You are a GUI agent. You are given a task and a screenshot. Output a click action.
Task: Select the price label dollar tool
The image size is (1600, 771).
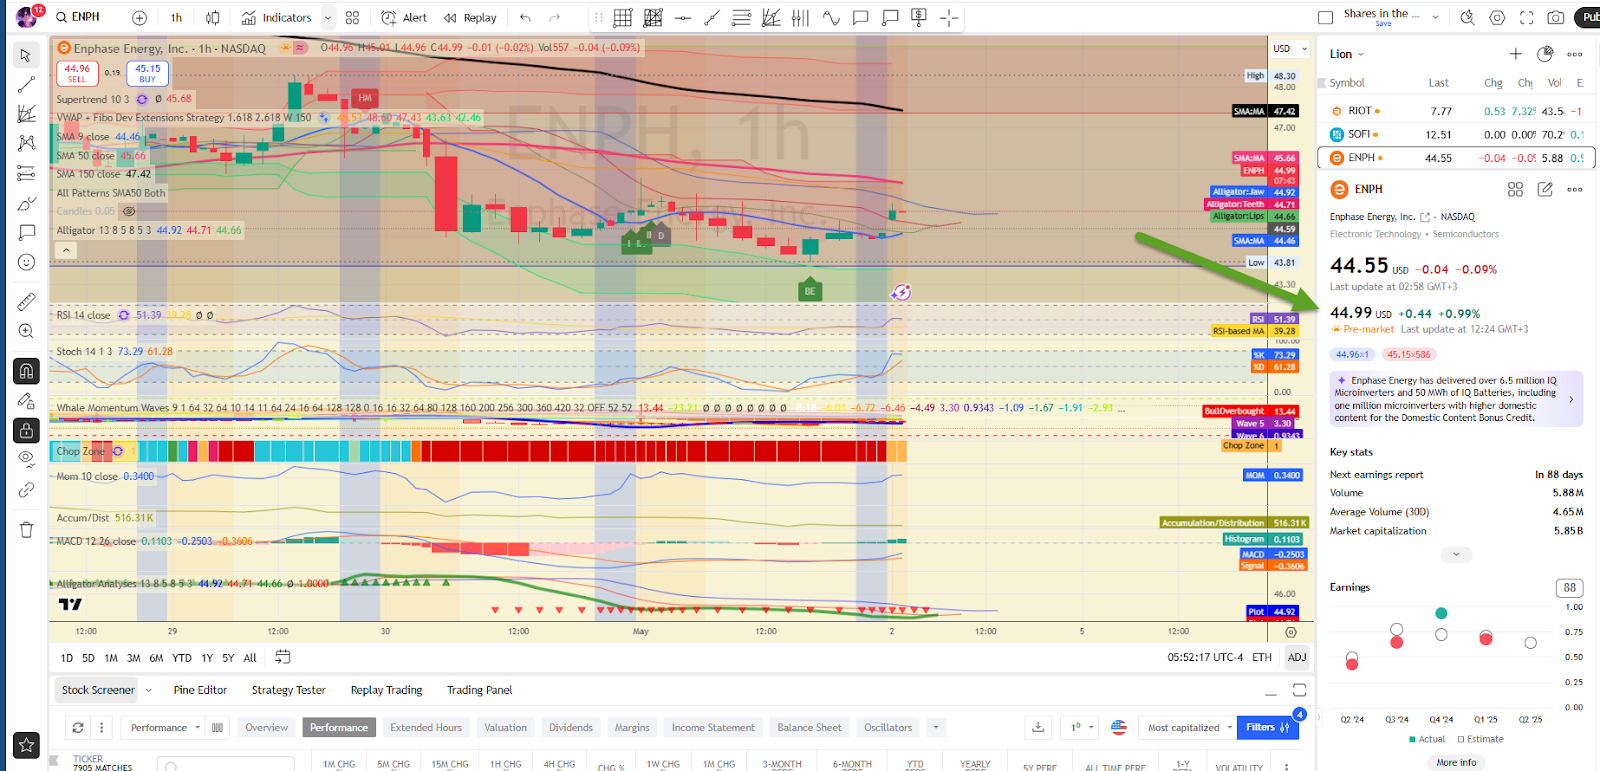(919, 18)
